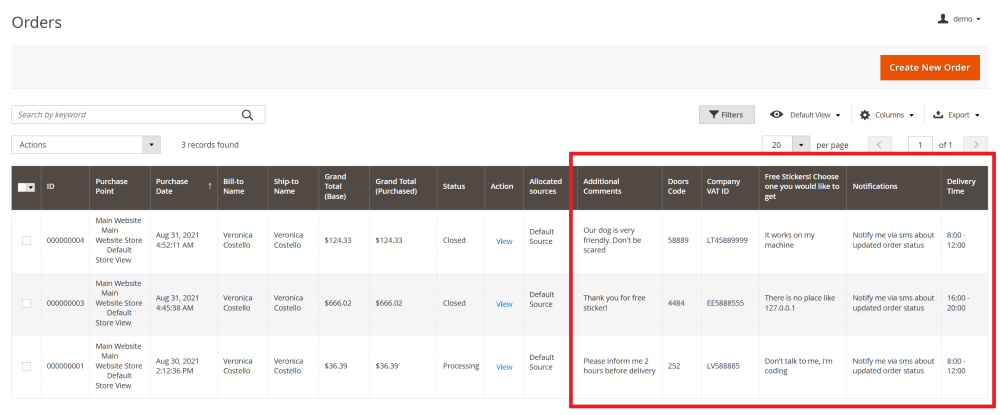
Task: View order 000000001
Action: 504,367
